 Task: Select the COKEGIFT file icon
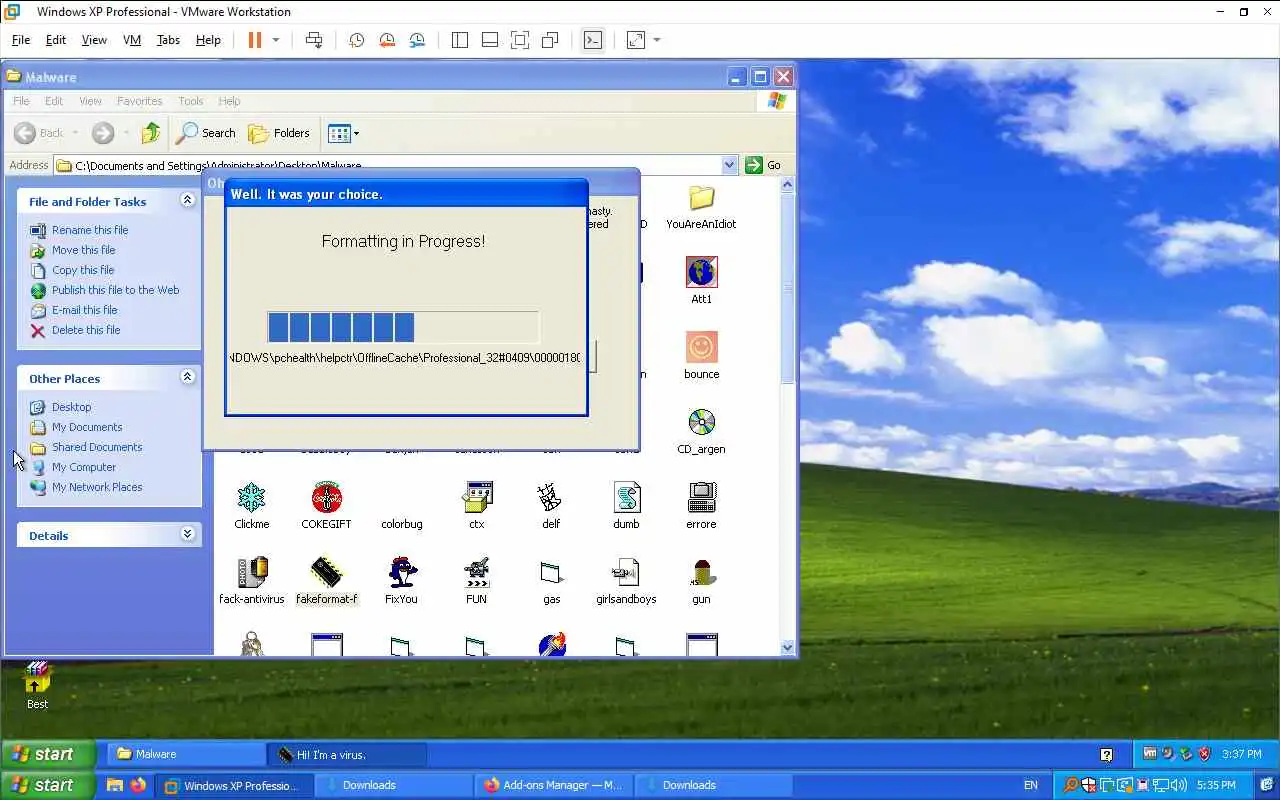pyautogui.click(x=326, y=497)
